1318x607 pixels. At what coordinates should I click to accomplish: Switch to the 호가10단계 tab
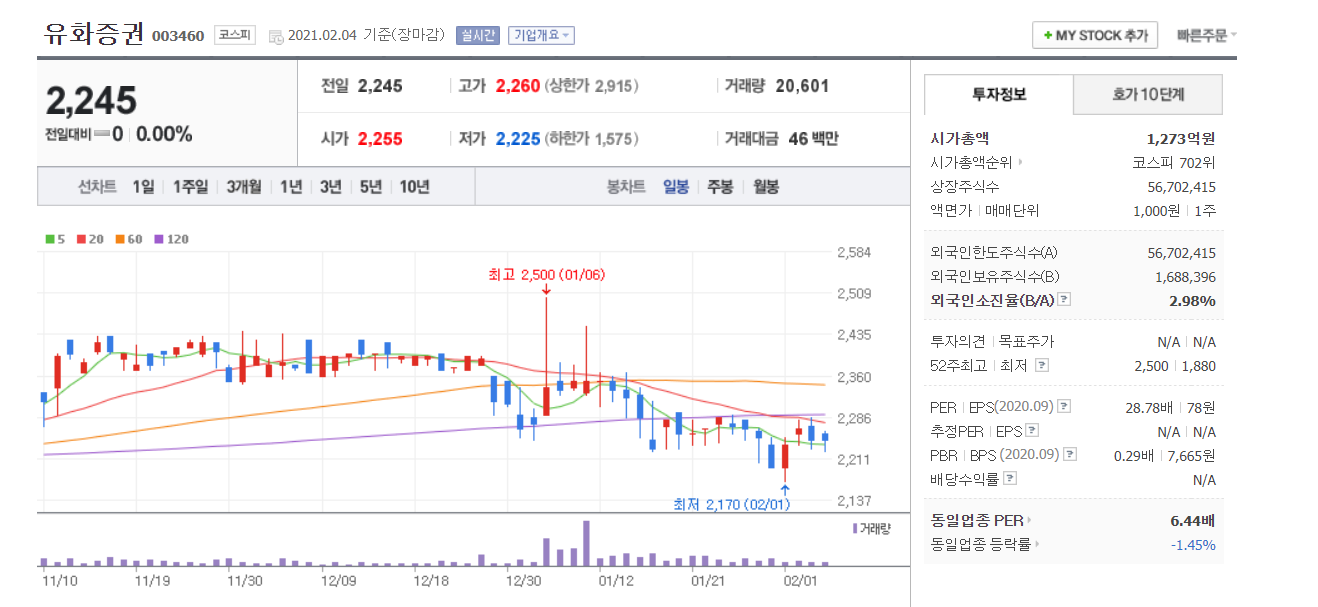click(x=1148, y=95)
